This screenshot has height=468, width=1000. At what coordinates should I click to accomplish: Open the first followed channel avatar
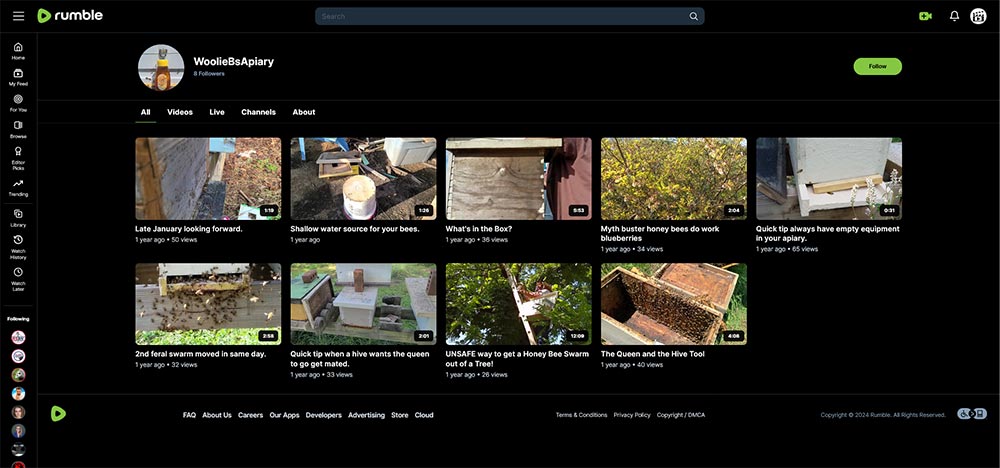18,337
